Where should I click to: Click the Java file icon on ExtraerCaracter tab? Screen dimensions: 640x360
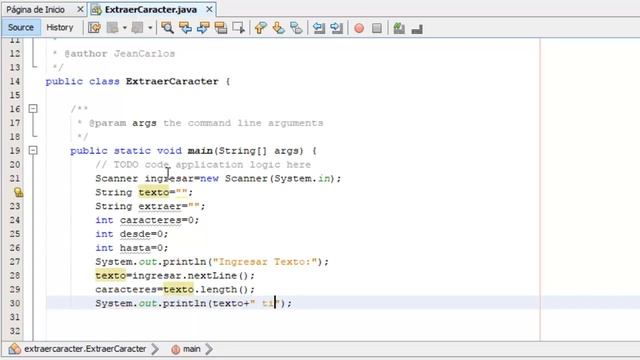tap(96, 10)
